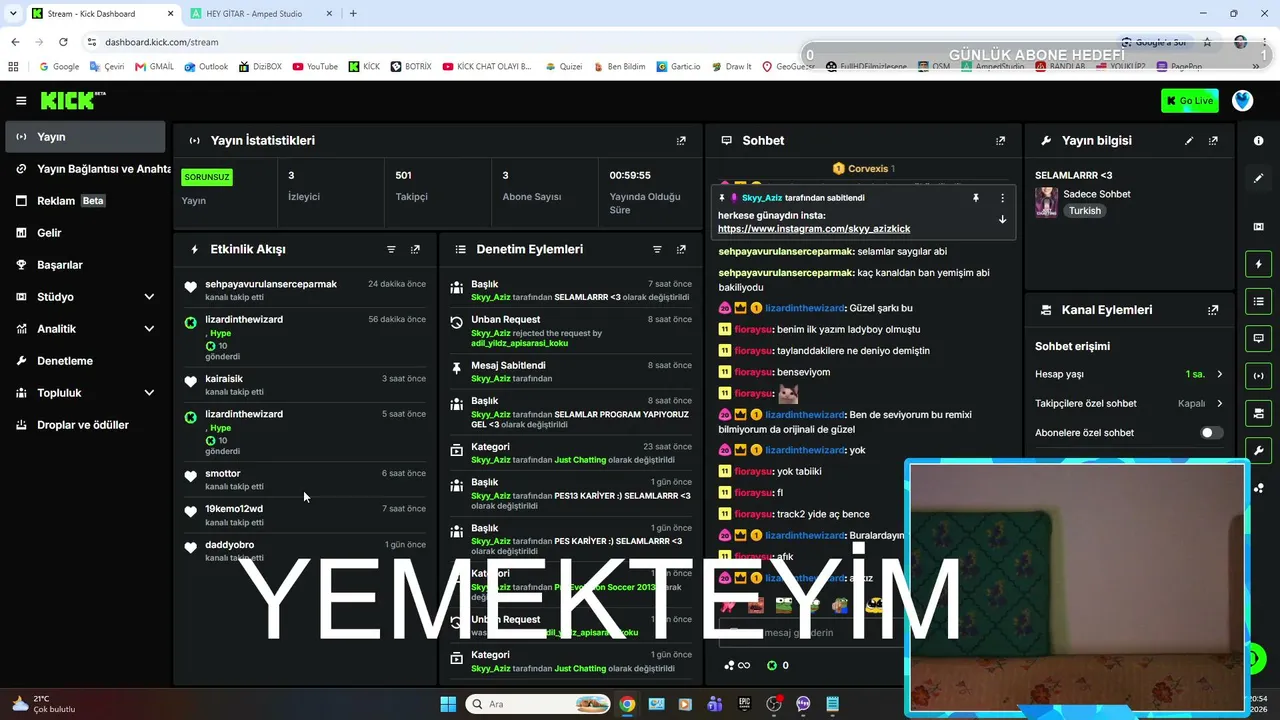1280x720 pixels.
Task: Open Droplar ve ödüller in the sidebar
Action: pyautogui.click(x=85, y=425)
